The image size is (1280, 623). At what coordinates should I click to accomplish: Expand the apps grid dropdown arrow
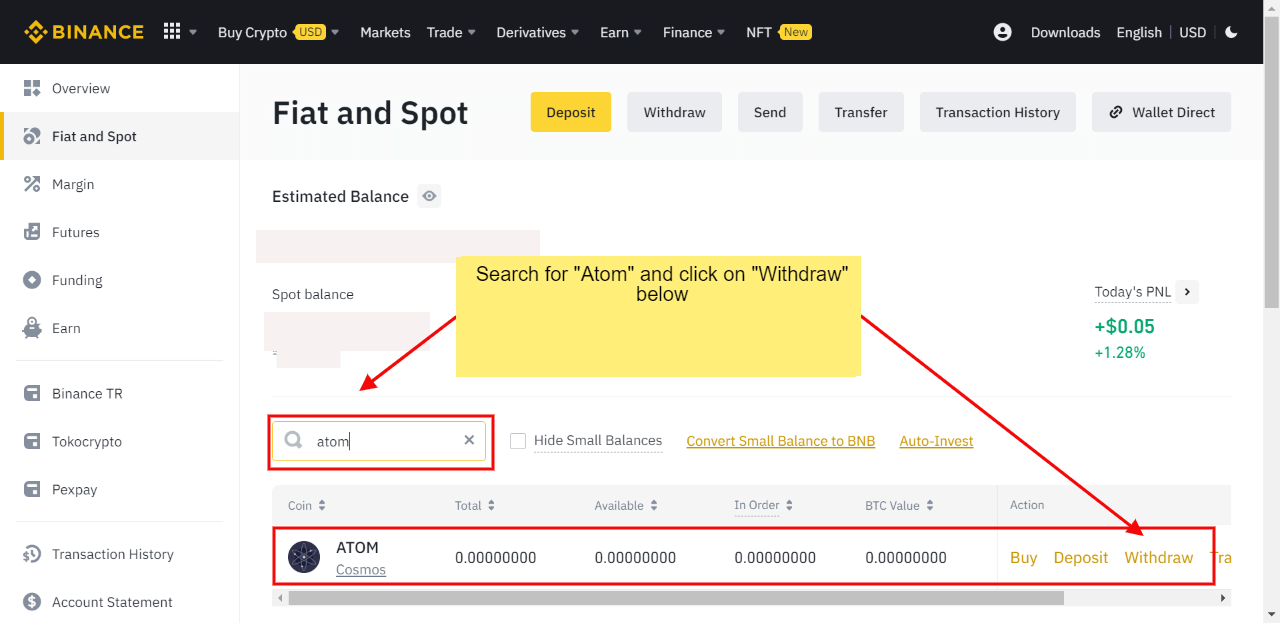tap(193, 32)
